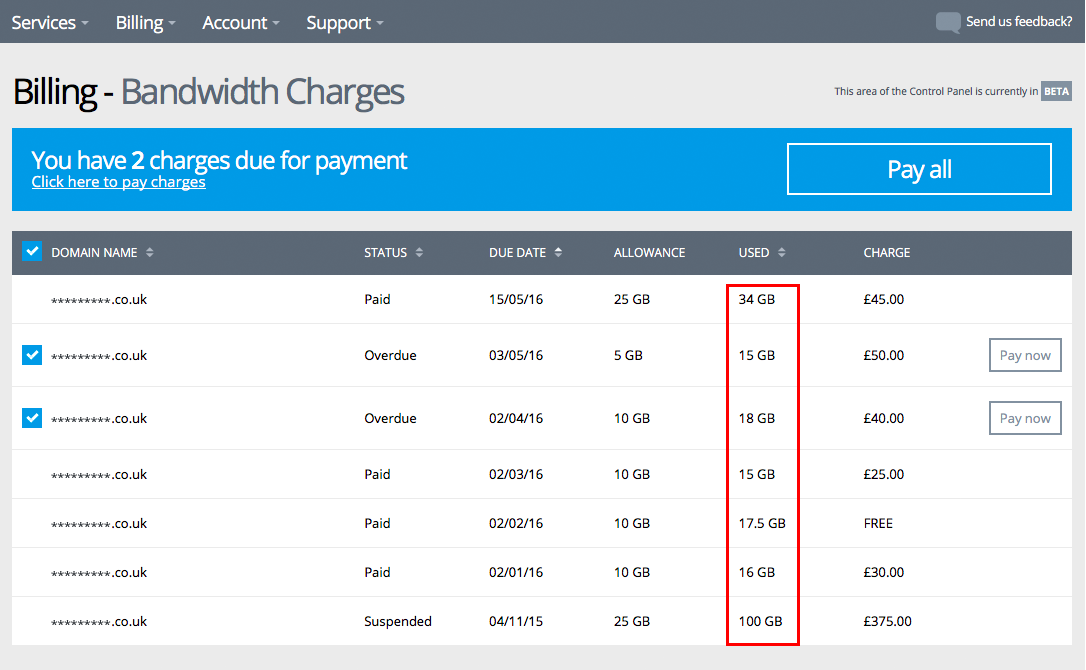Sort the table by Domain Name arrows

coord(150,253)
